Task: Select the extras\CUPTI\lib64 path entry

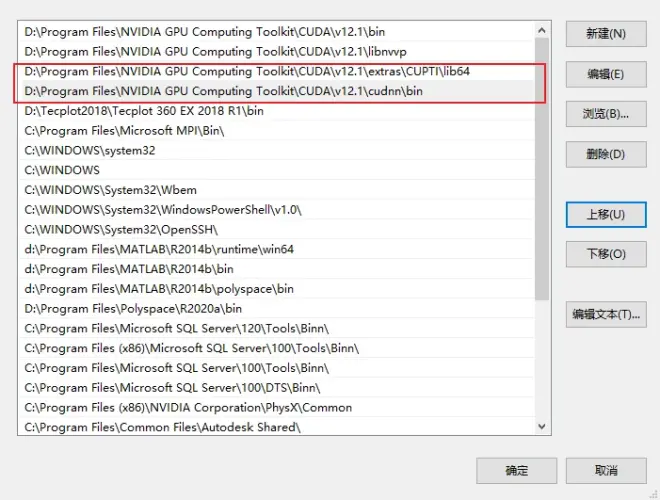Action: [x=276, y=72]
